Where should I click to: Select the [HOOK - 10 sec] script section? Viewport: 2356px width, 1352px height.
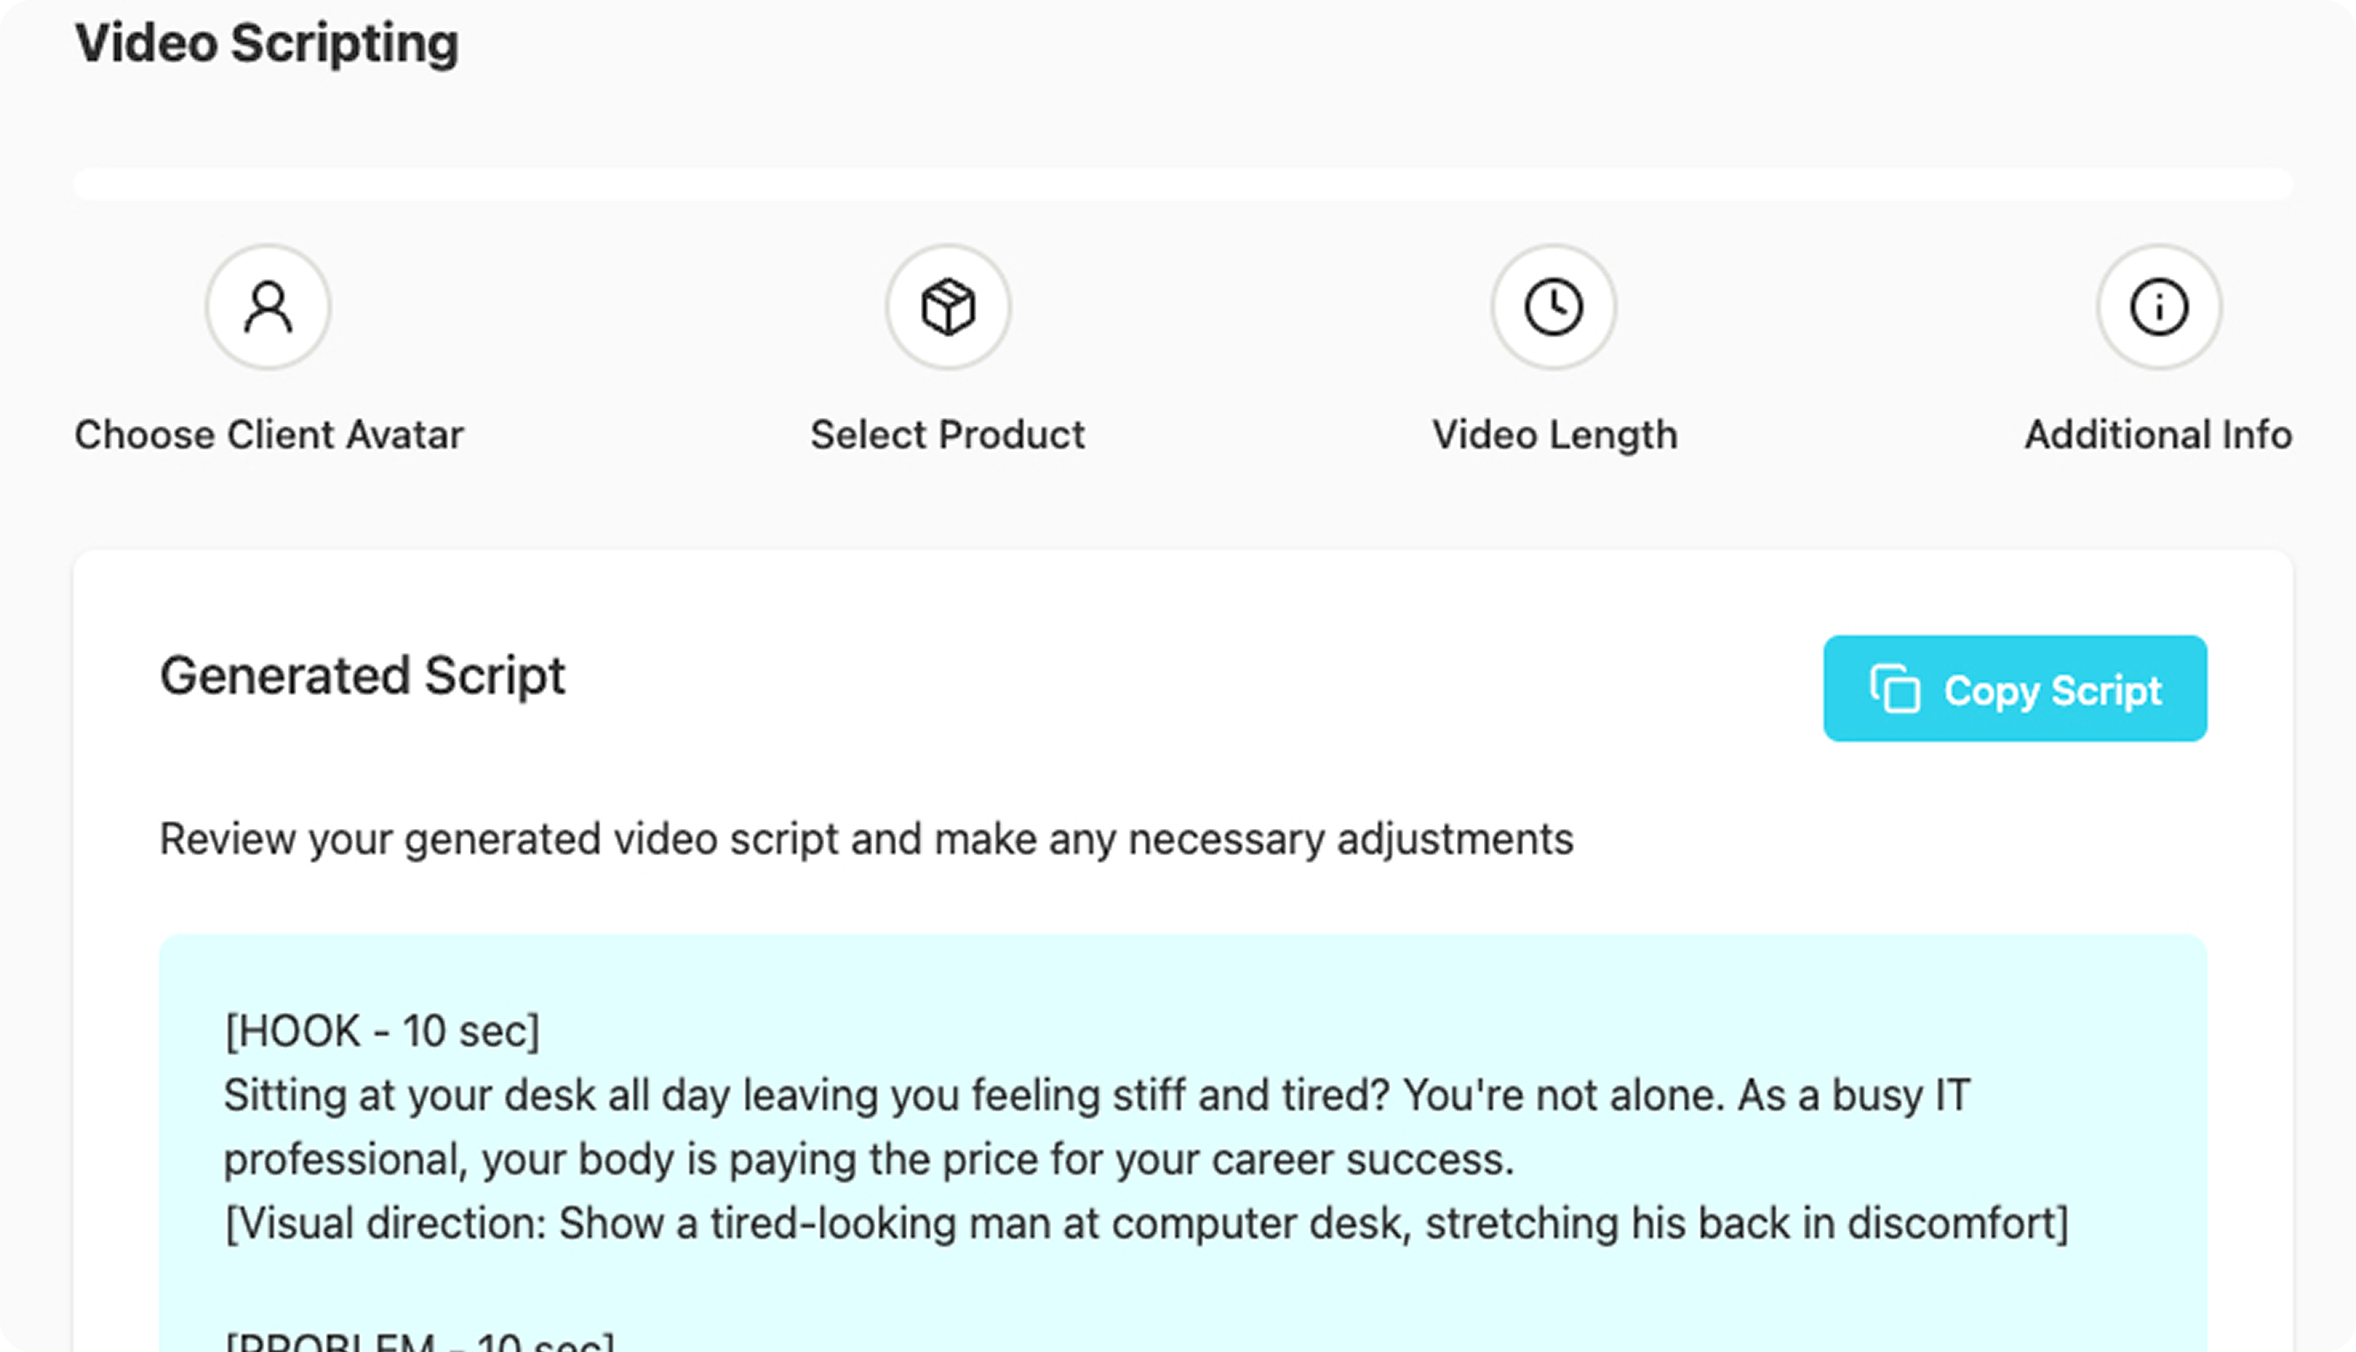tap(380, 1030)
